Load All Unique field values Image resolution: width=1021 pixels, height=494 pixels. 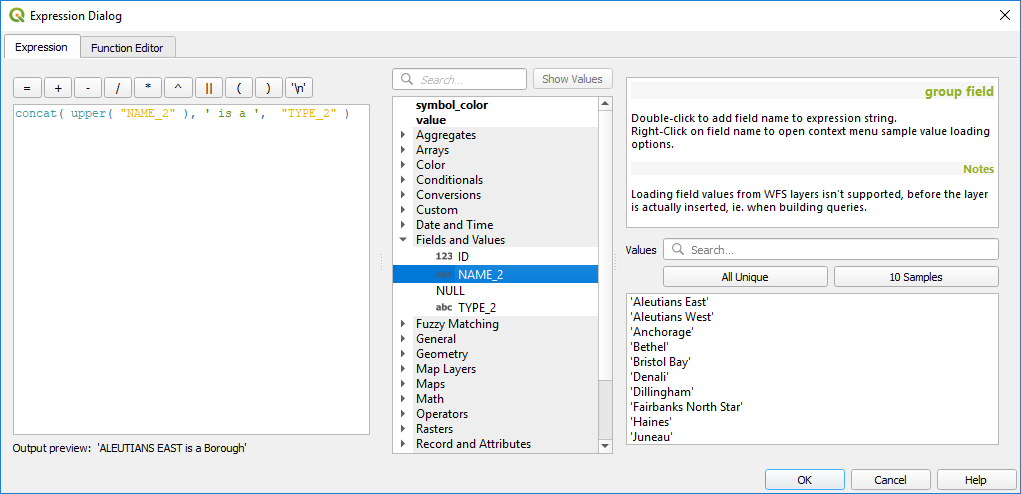[x=745, y=277]
